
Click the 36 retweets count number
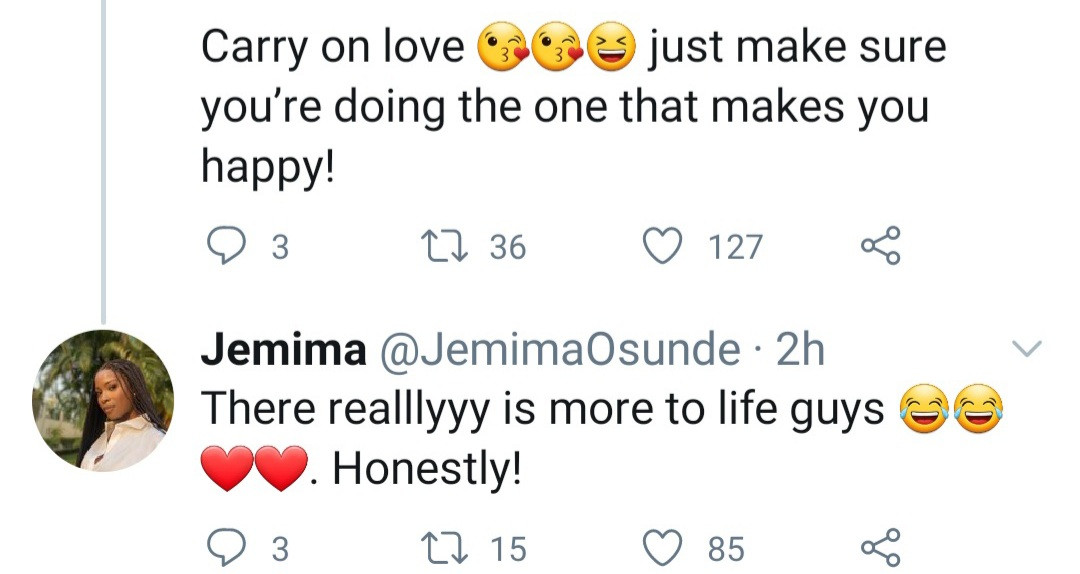pyautogui.click(x=507, y=247)
